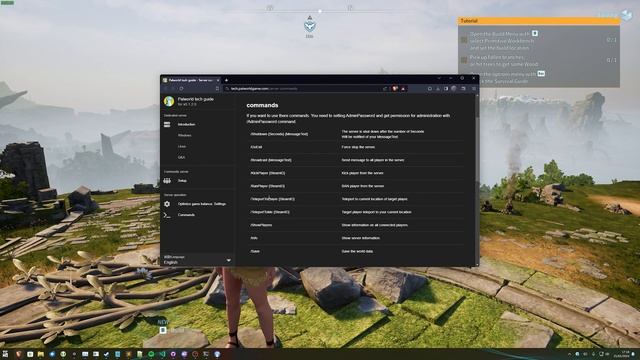Click the /KickPlayer command row
Screen dimensions: 640x360
[x=356, y=173]
